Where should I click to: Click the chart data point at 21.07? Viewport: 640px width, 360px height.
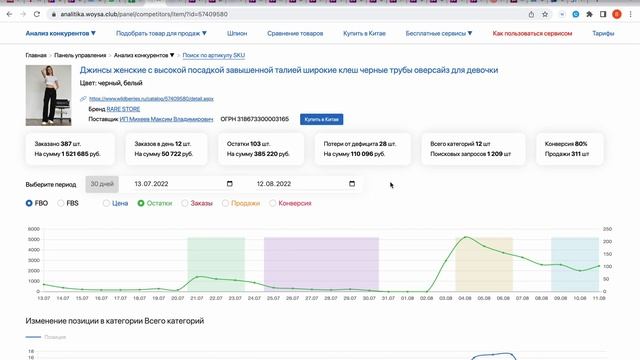(198, 277)
